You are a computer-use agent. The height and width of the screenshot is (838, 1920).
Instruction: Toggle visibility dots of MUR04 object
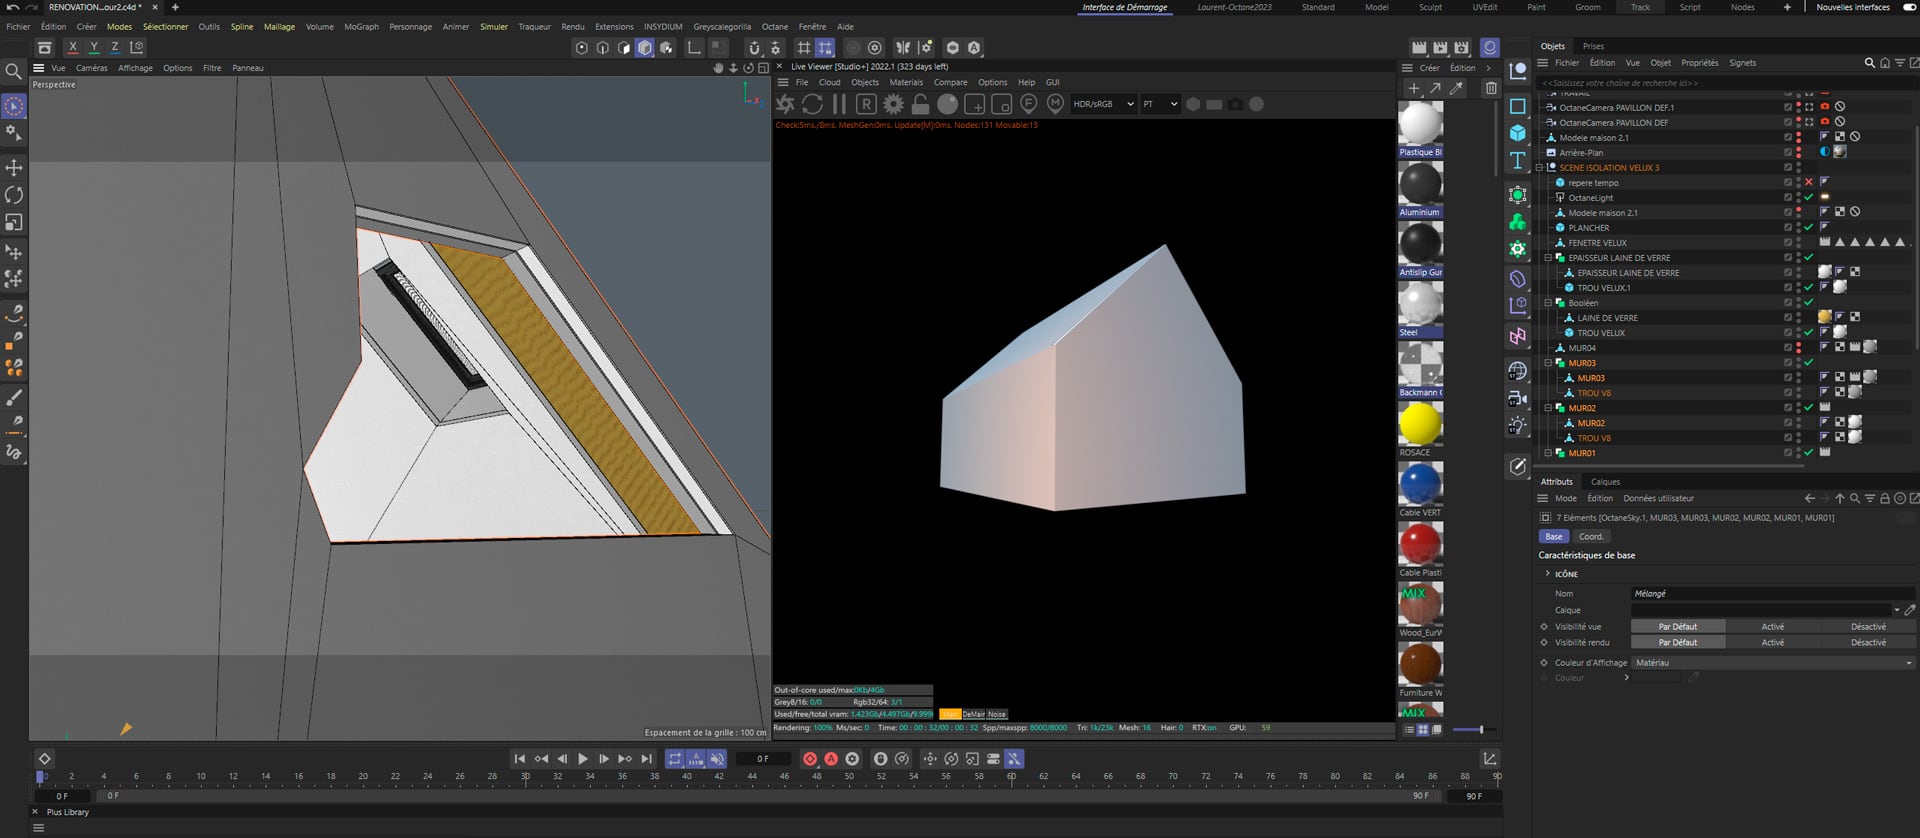pos(1798,348)
